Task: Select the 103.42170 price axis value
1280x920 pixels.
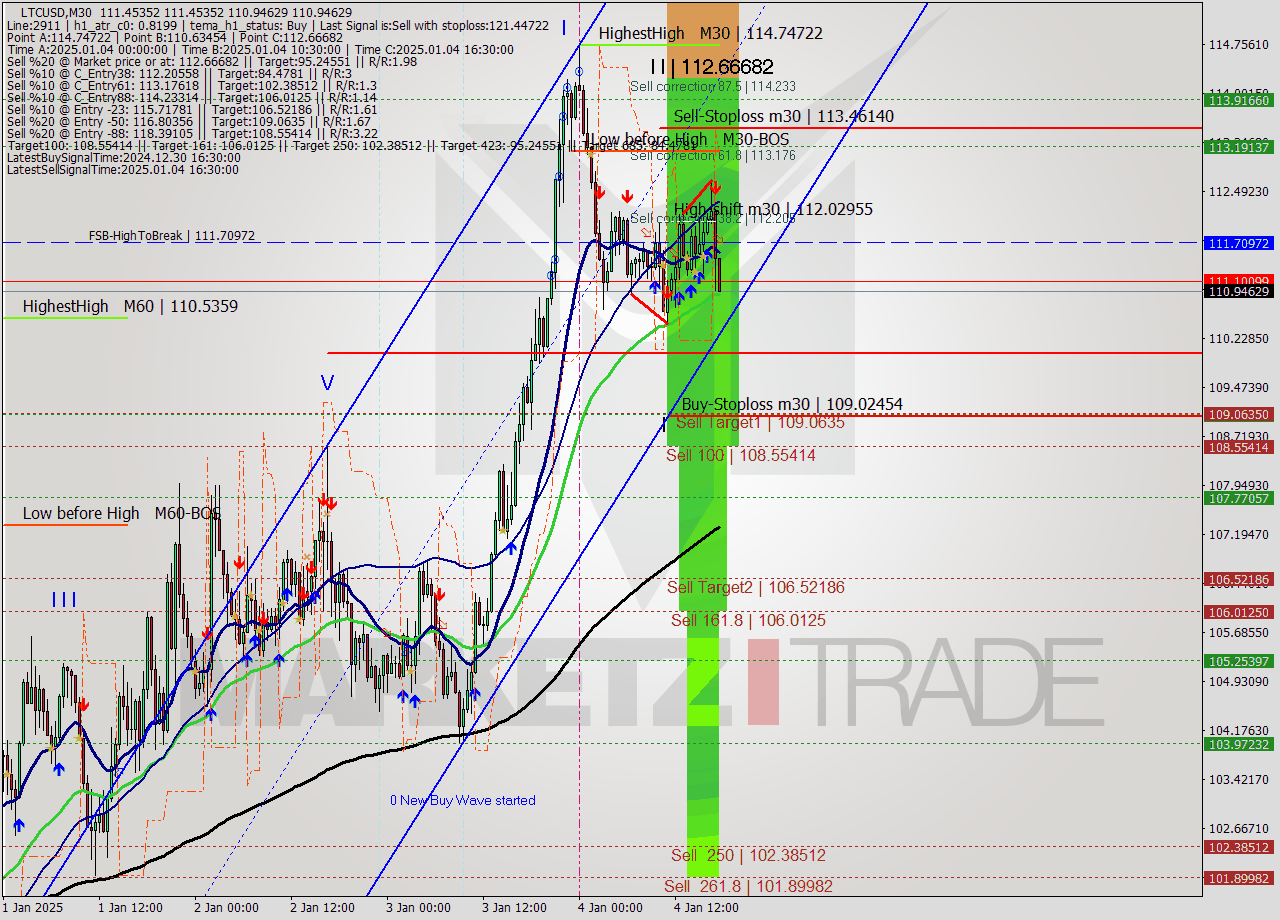Action: (1239, 779)
